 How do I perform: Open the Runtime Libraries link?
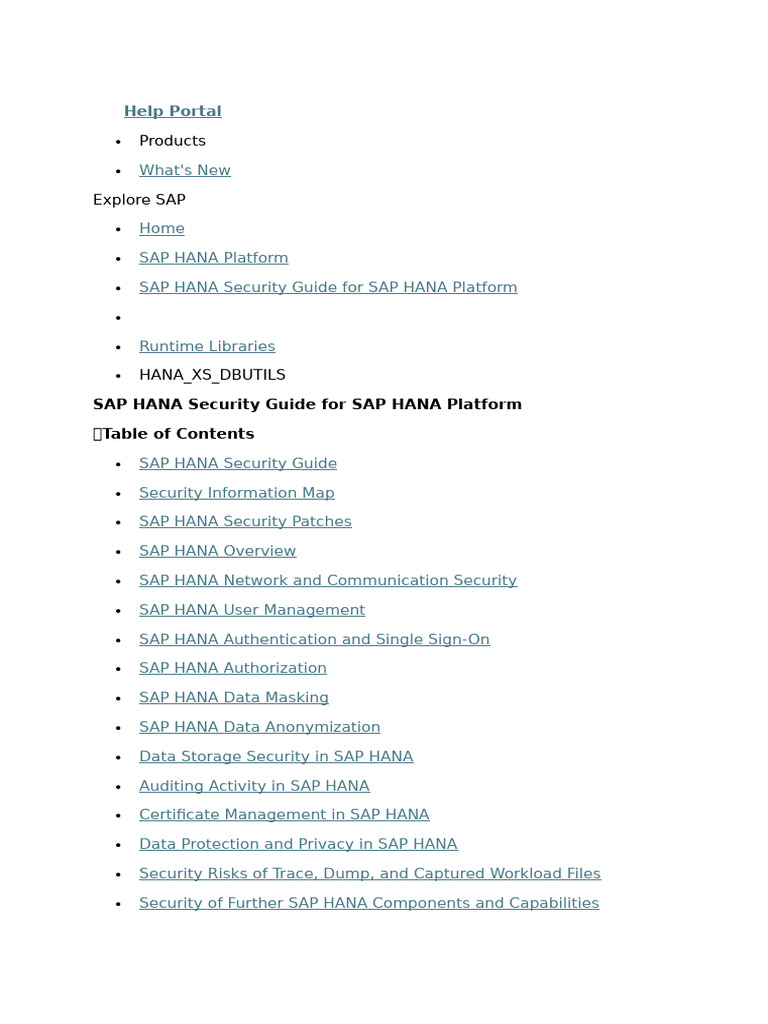point(207,346)
